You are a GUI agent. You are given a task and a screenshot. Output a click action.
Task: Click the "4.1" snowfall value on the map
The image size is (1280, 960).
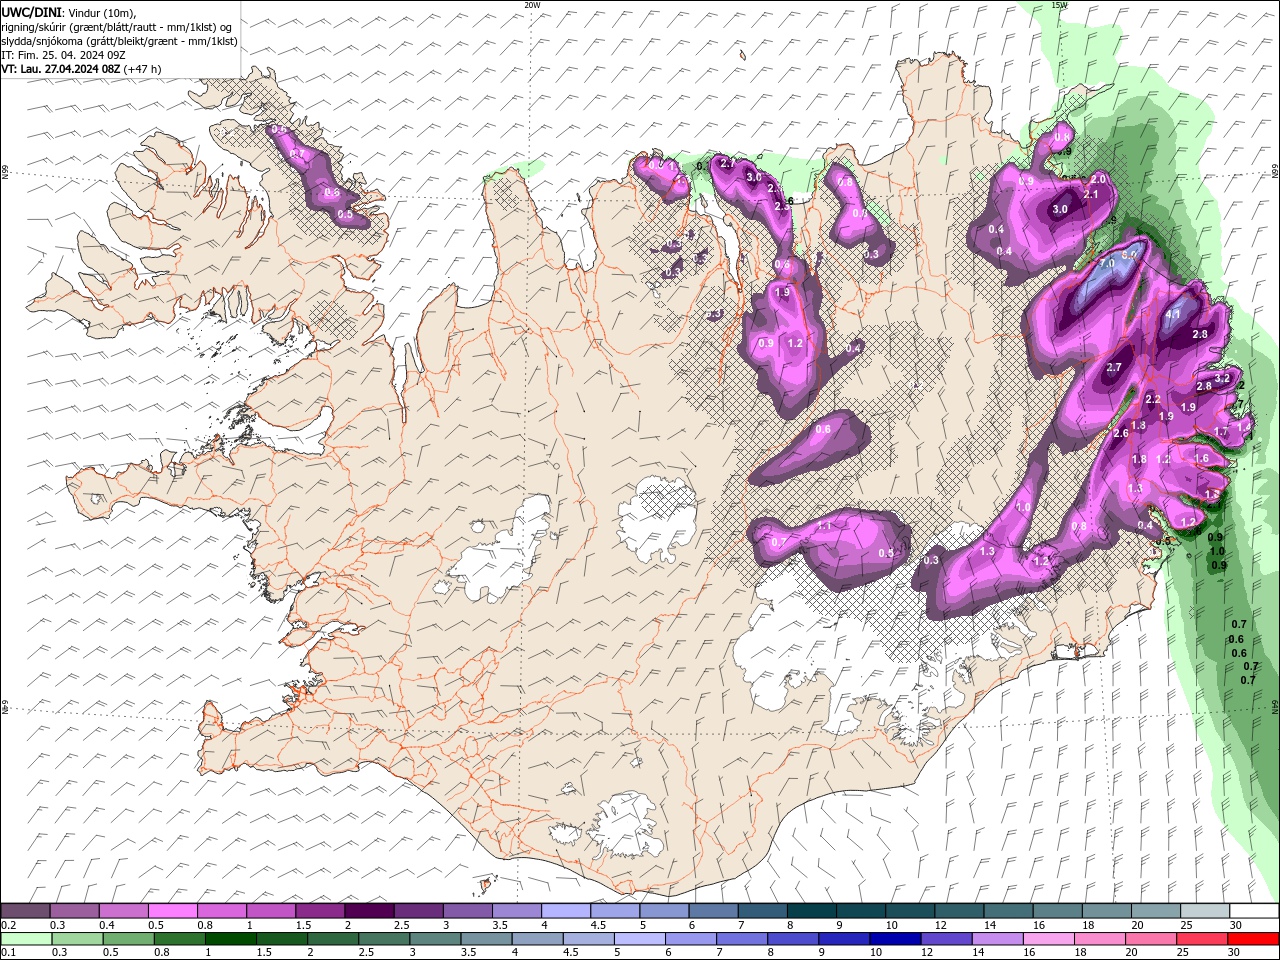coord(1174,314)
